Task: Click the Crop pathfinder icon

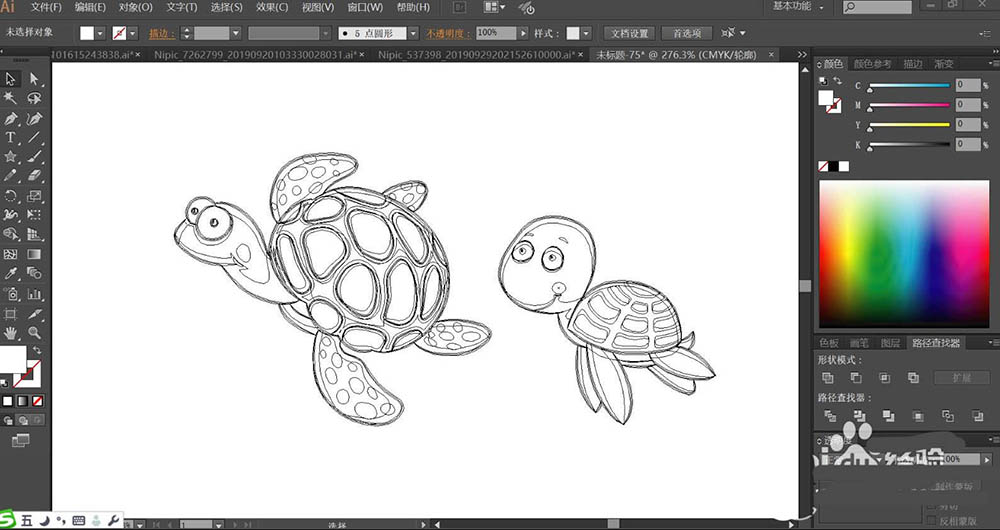Action: pyautogui.click(x=918, y=416)
